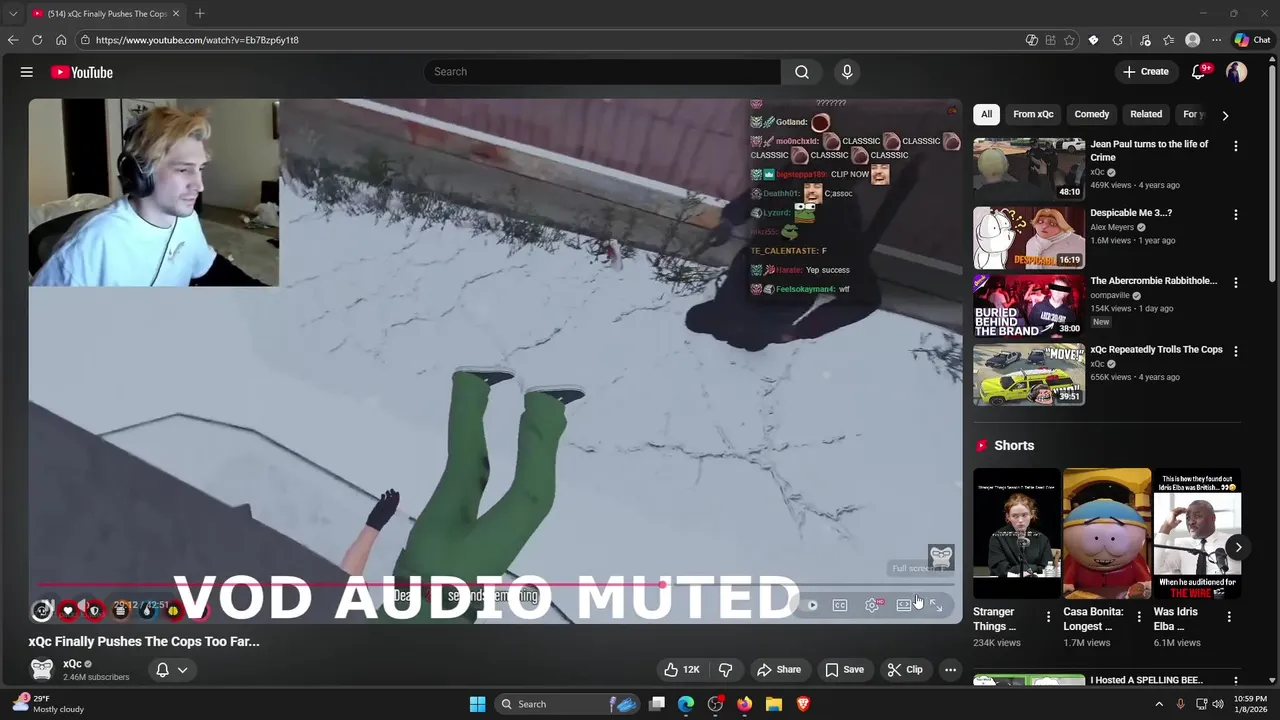1280x720 pixels.
Task: Open browser extensions puzzle icon
Action: [x=1117, y=40]
